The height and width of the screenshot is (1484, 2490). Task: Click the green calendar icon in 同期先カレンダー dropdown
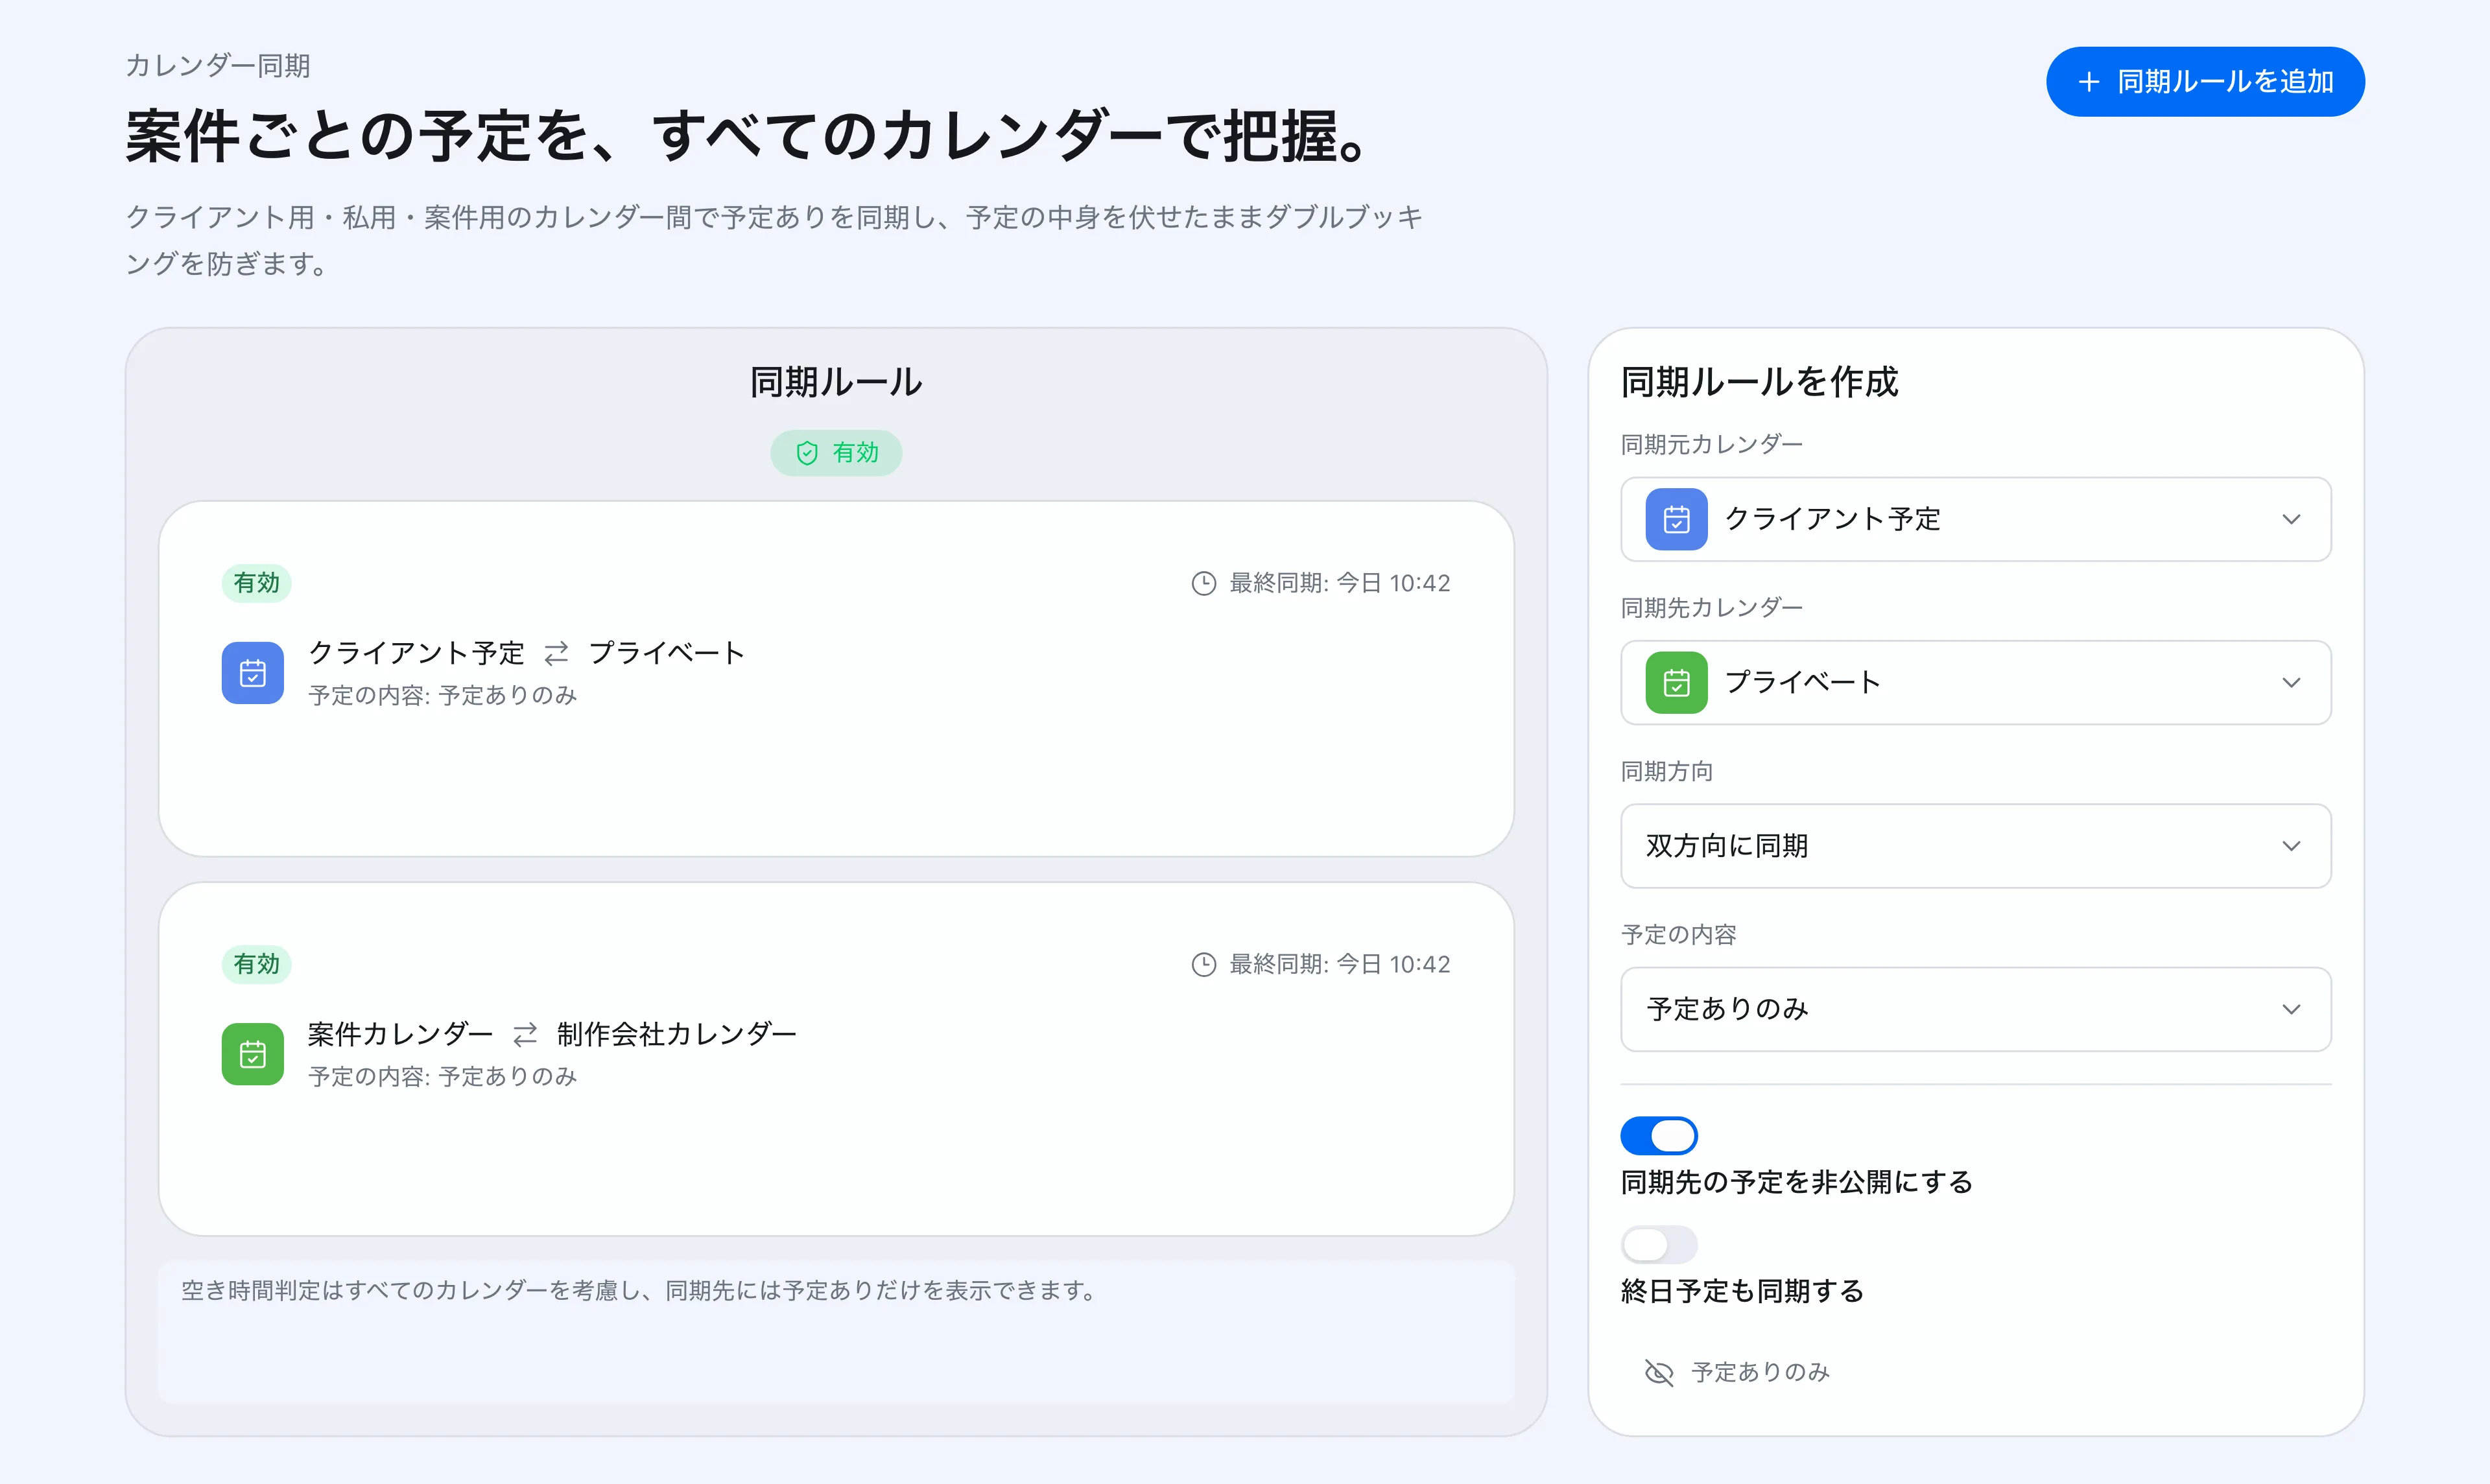coord(1677,683)
